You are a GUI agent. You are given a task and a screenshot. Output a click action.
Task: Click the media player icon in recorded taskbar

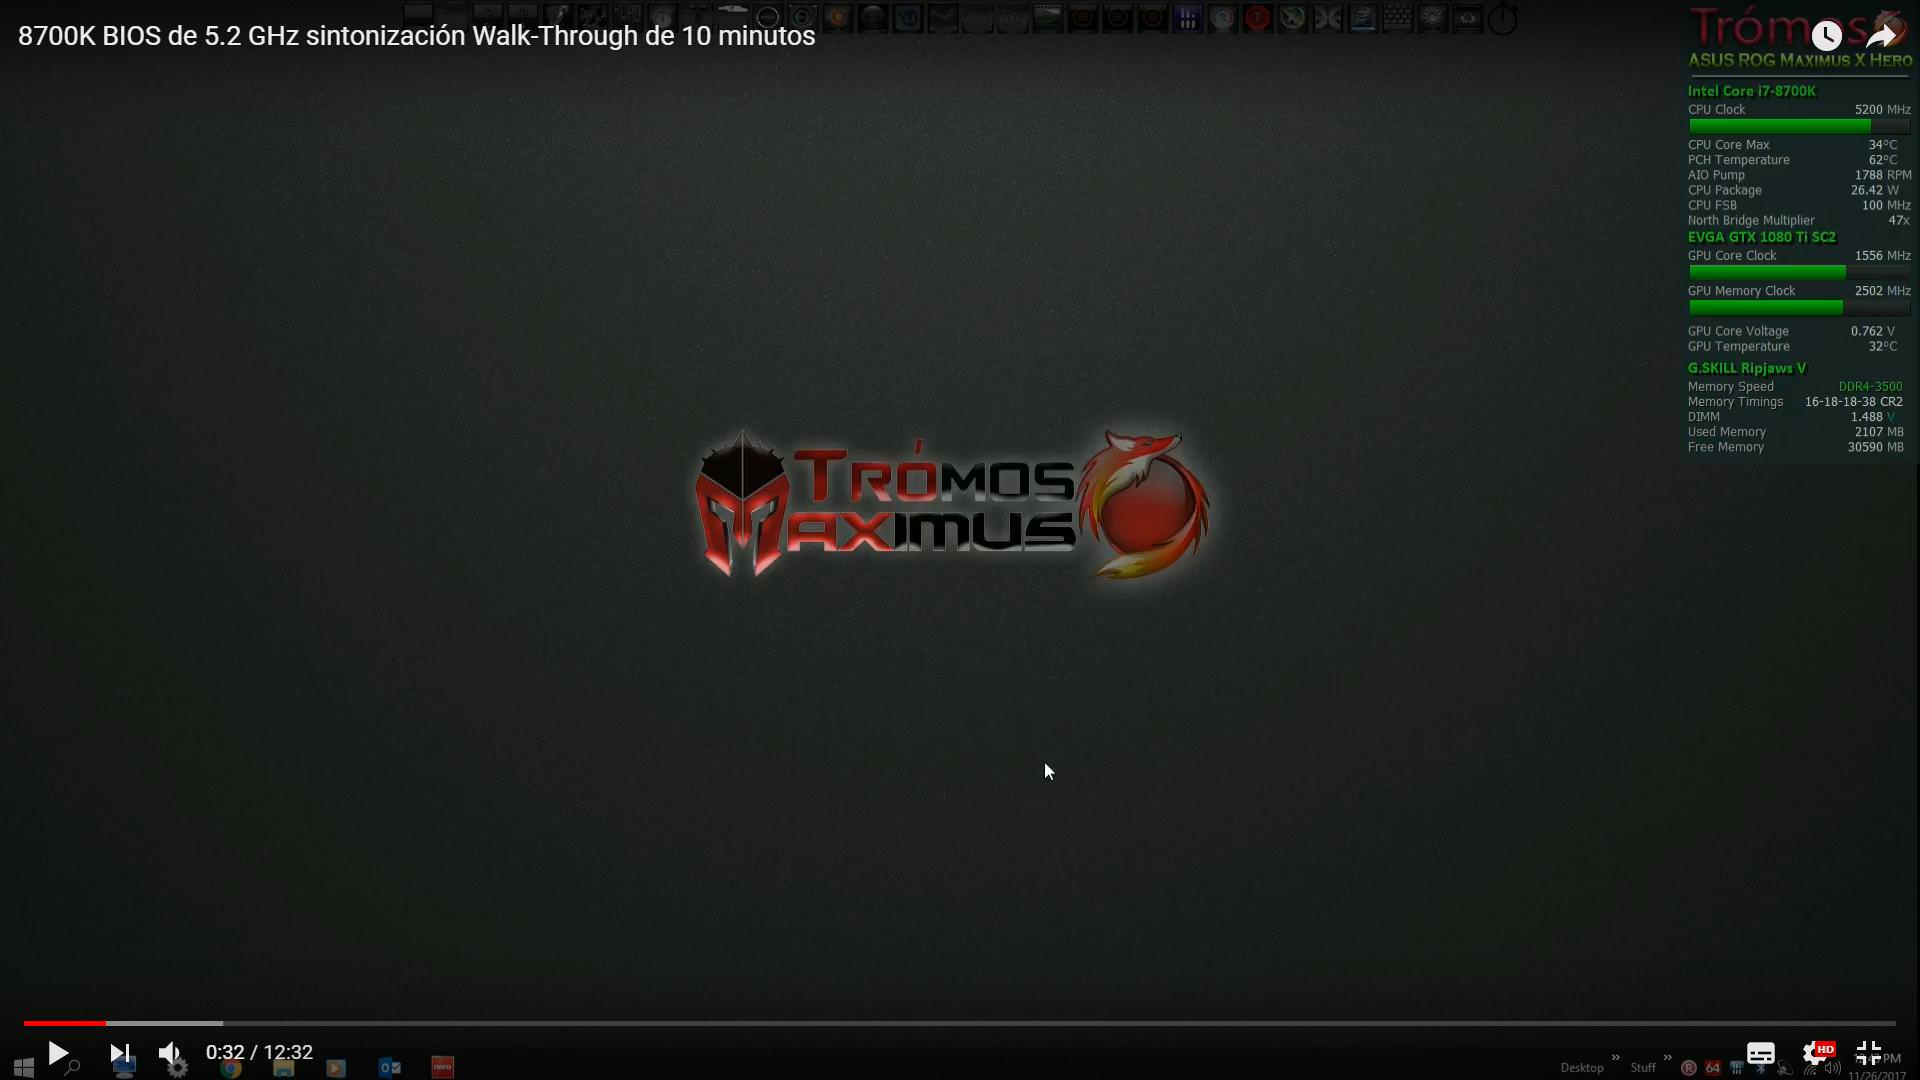(336, 1068)
